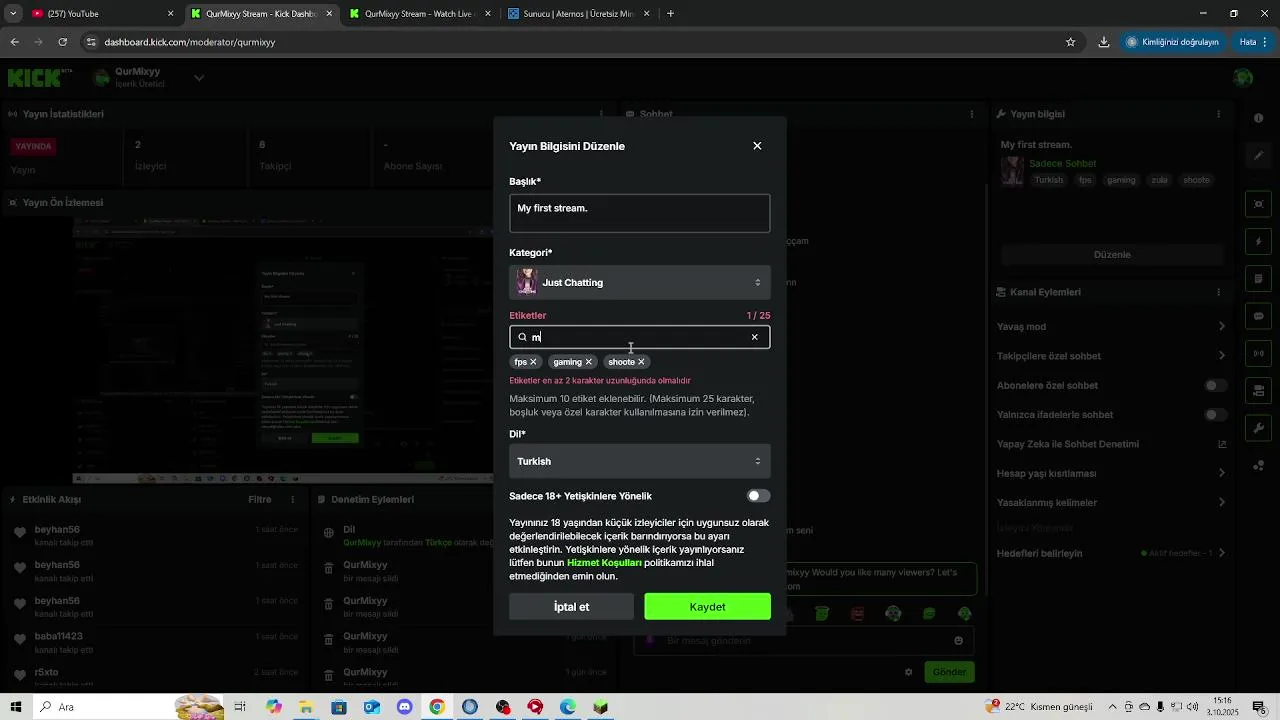The image size is (1280, 720).
Task: Bookmark this page with the star icon
Action: click(1070, 42)
